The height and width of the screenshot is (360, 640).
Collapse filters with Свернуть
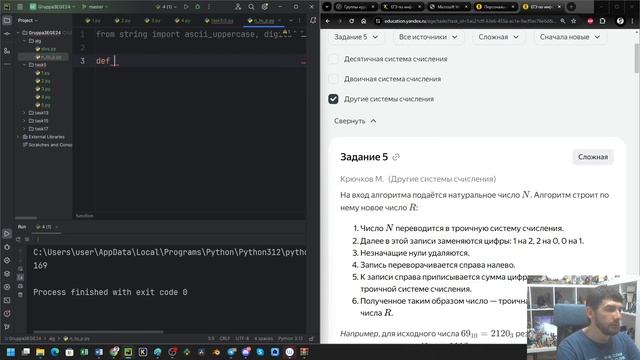pyautogui.click(x=355, y=121)
